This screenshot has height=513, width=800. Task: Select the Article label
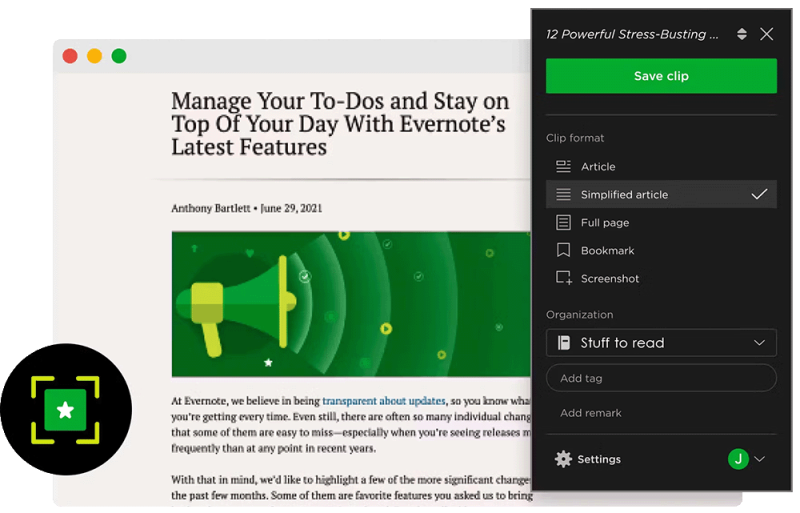point(598,166)
